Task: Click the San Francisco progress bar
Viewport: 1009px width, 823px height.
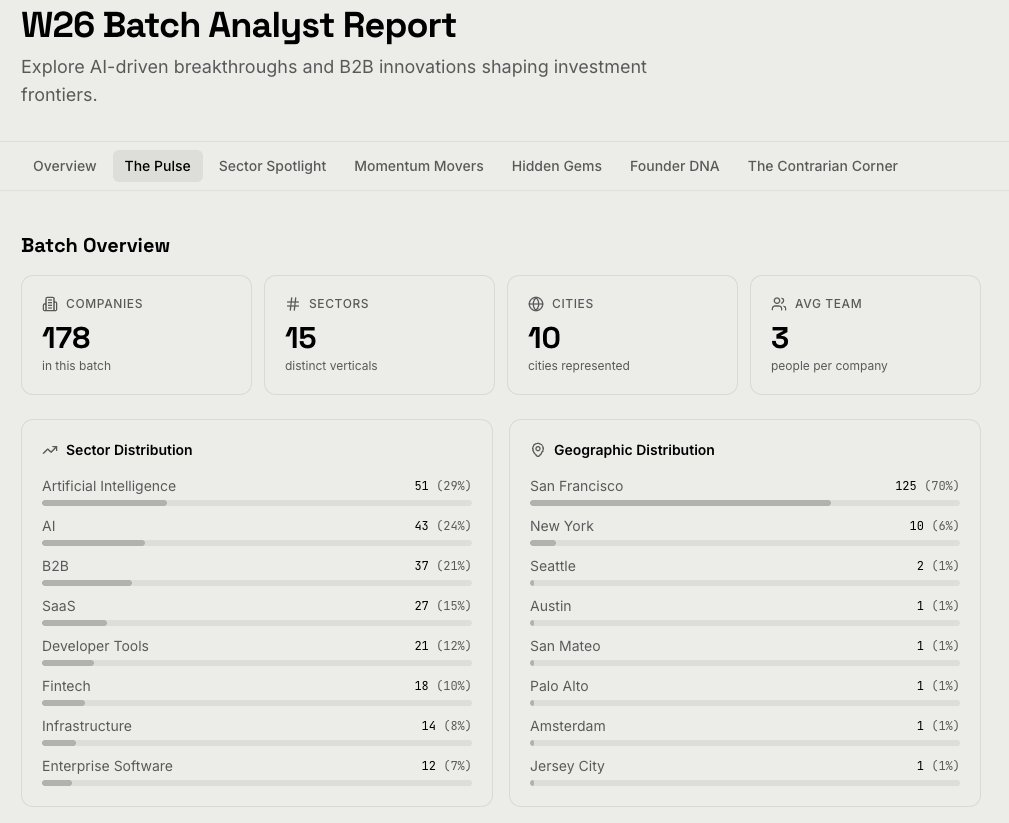Action: 745,503
